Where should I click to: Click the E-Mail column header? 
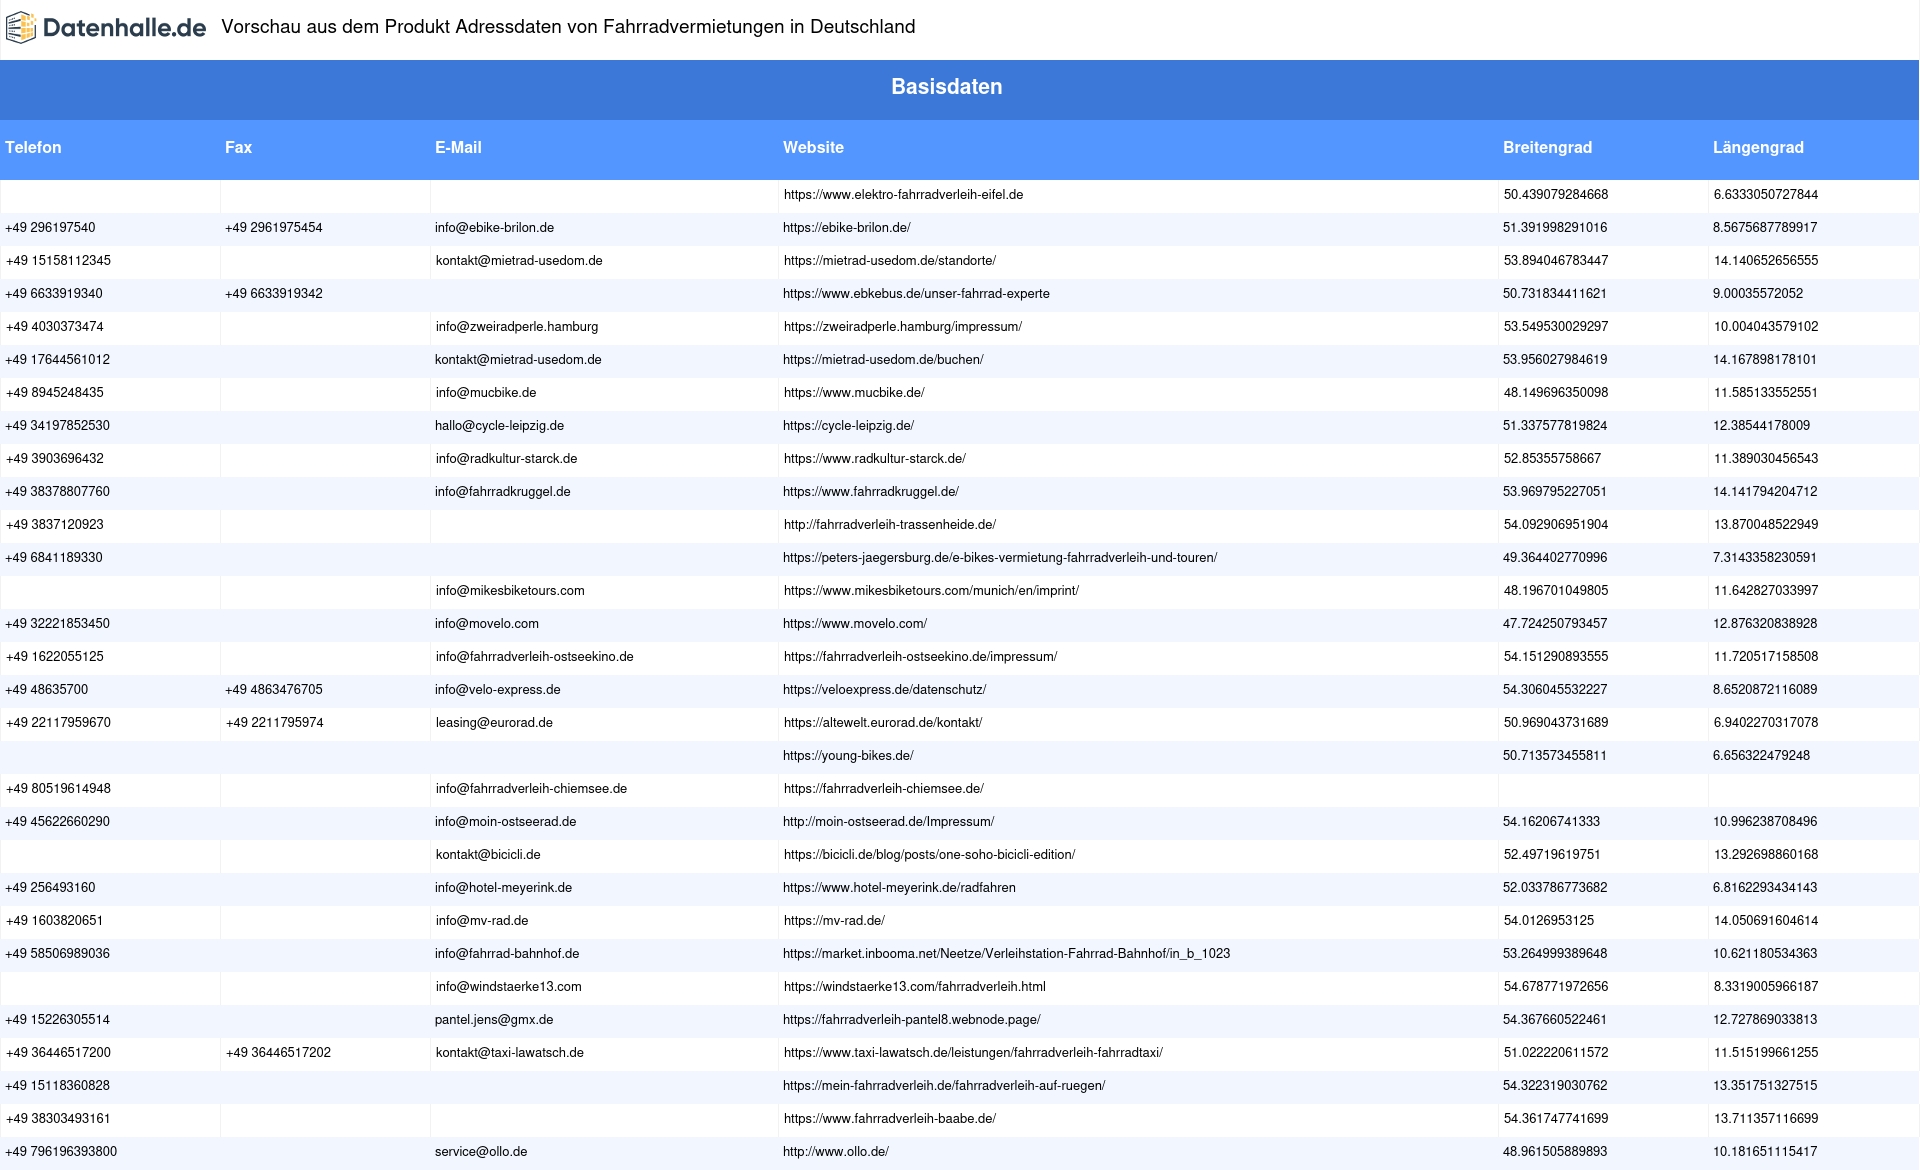(x=458, y=148)
